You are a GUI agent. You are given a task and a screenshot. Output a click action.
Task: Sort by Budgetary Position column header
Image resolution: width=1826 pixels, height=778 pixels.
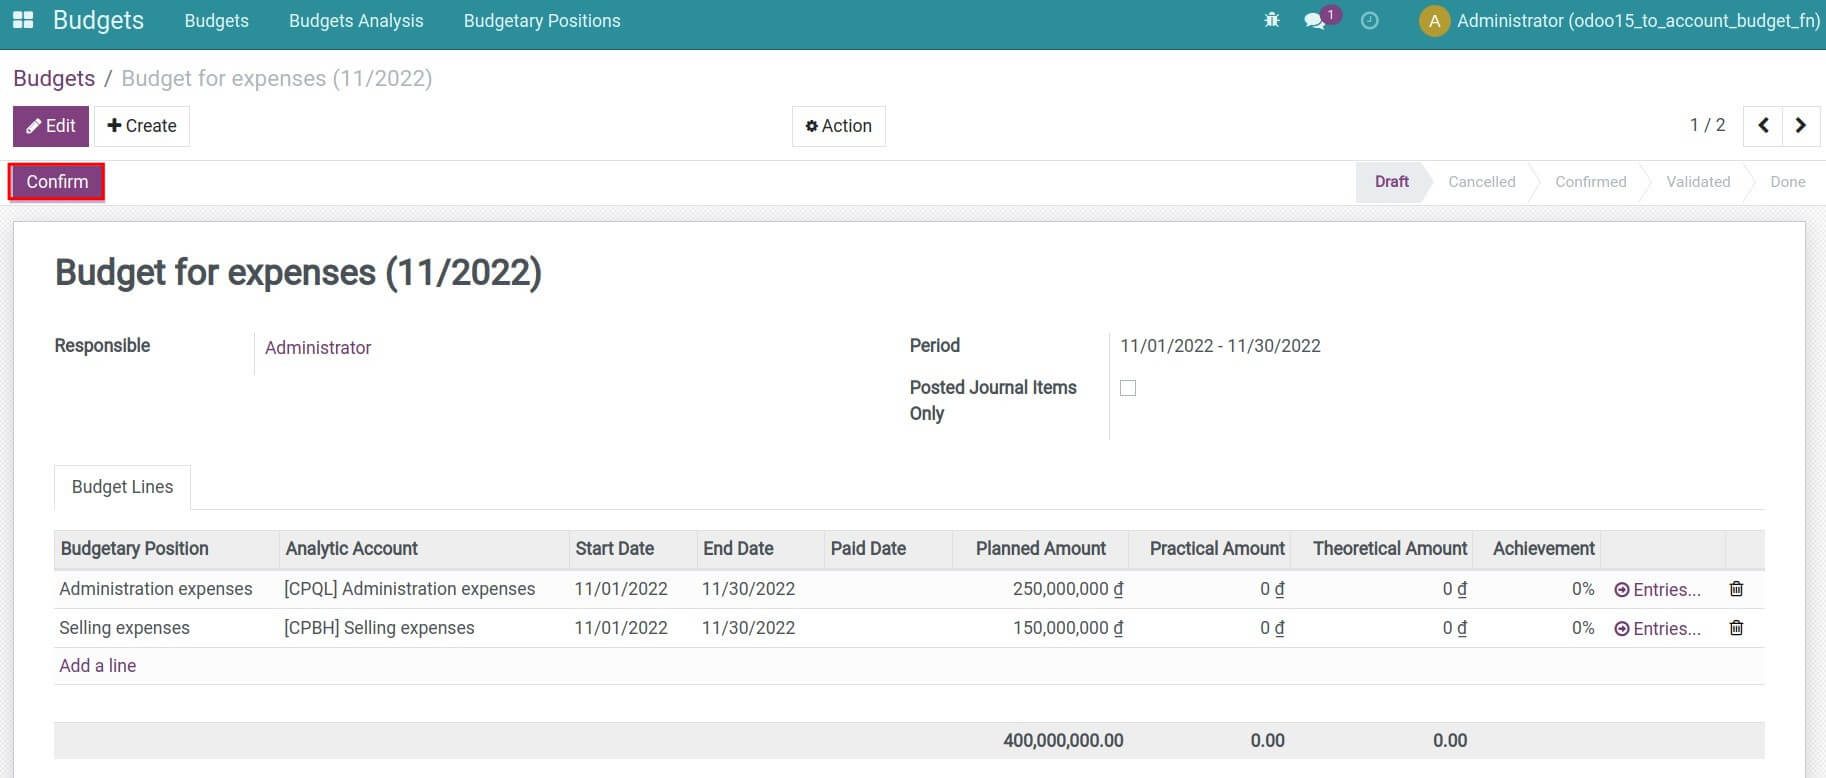point(166,549)
